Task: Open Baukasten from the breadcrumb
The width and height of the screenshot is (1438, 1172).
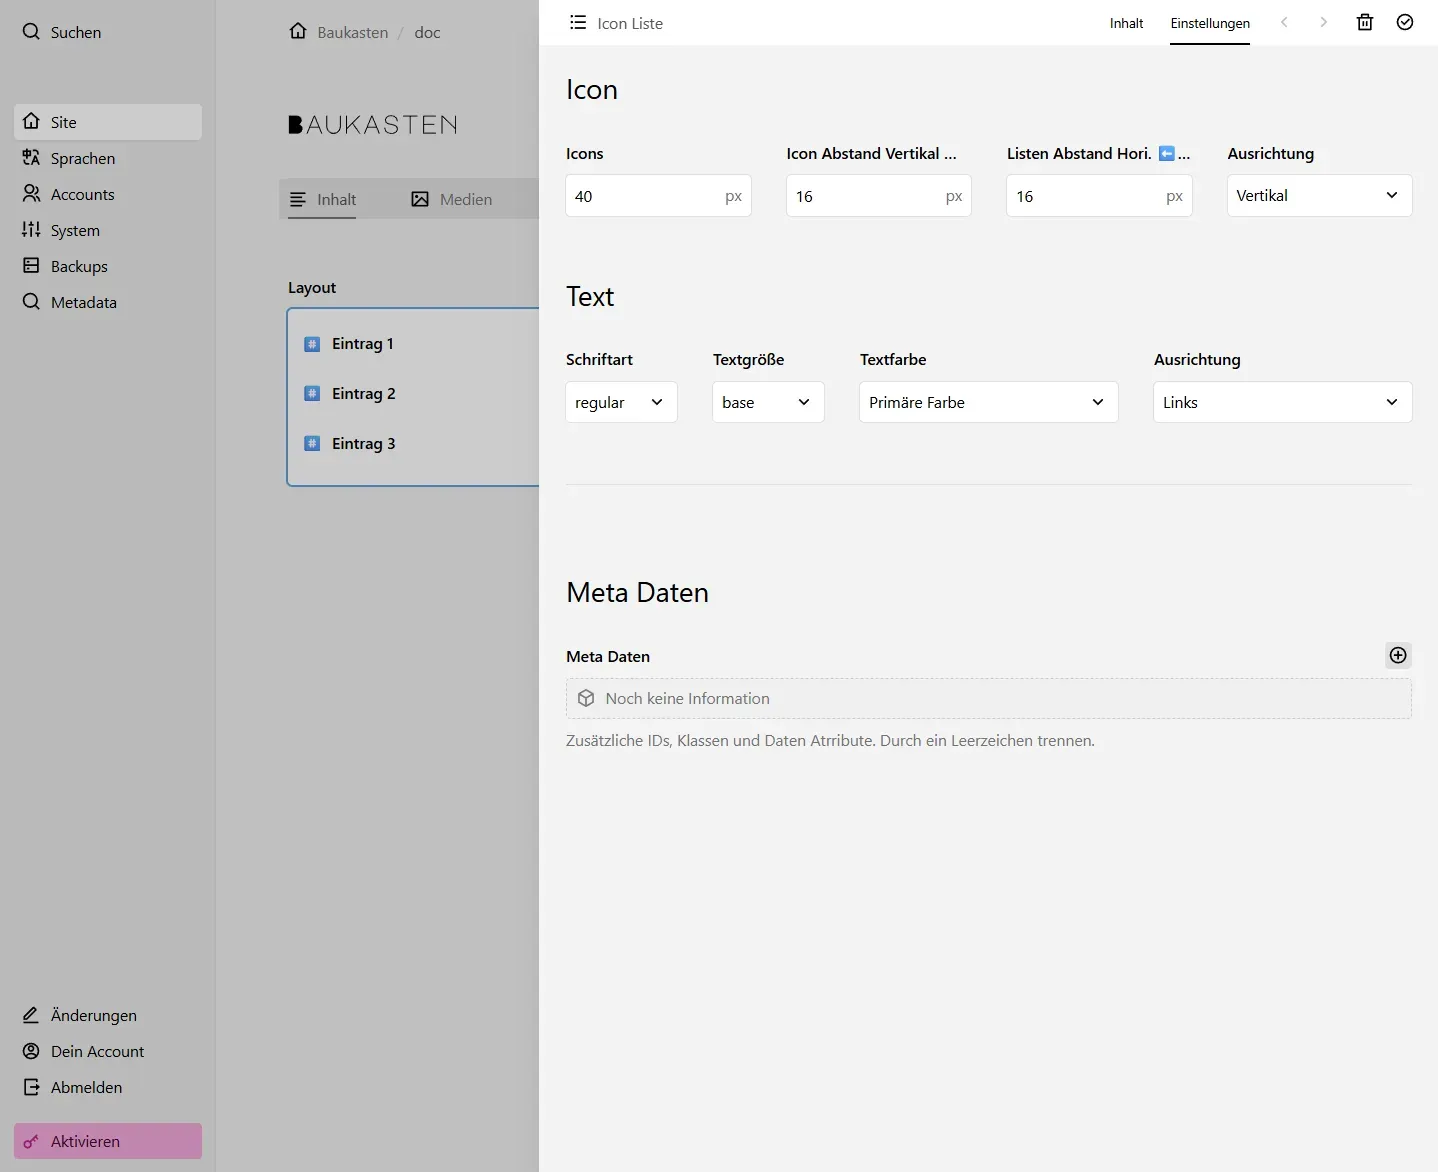Action: coord(352,32)
